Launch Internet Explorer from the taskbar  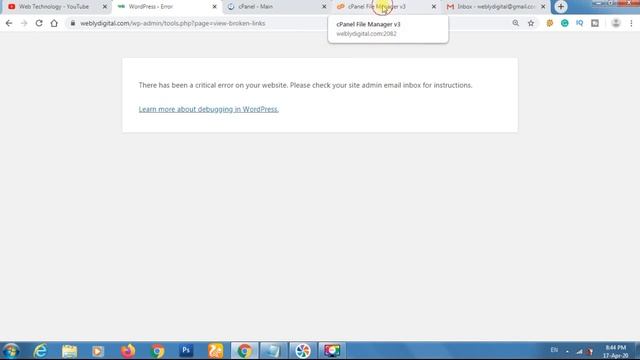pos(40,351)
